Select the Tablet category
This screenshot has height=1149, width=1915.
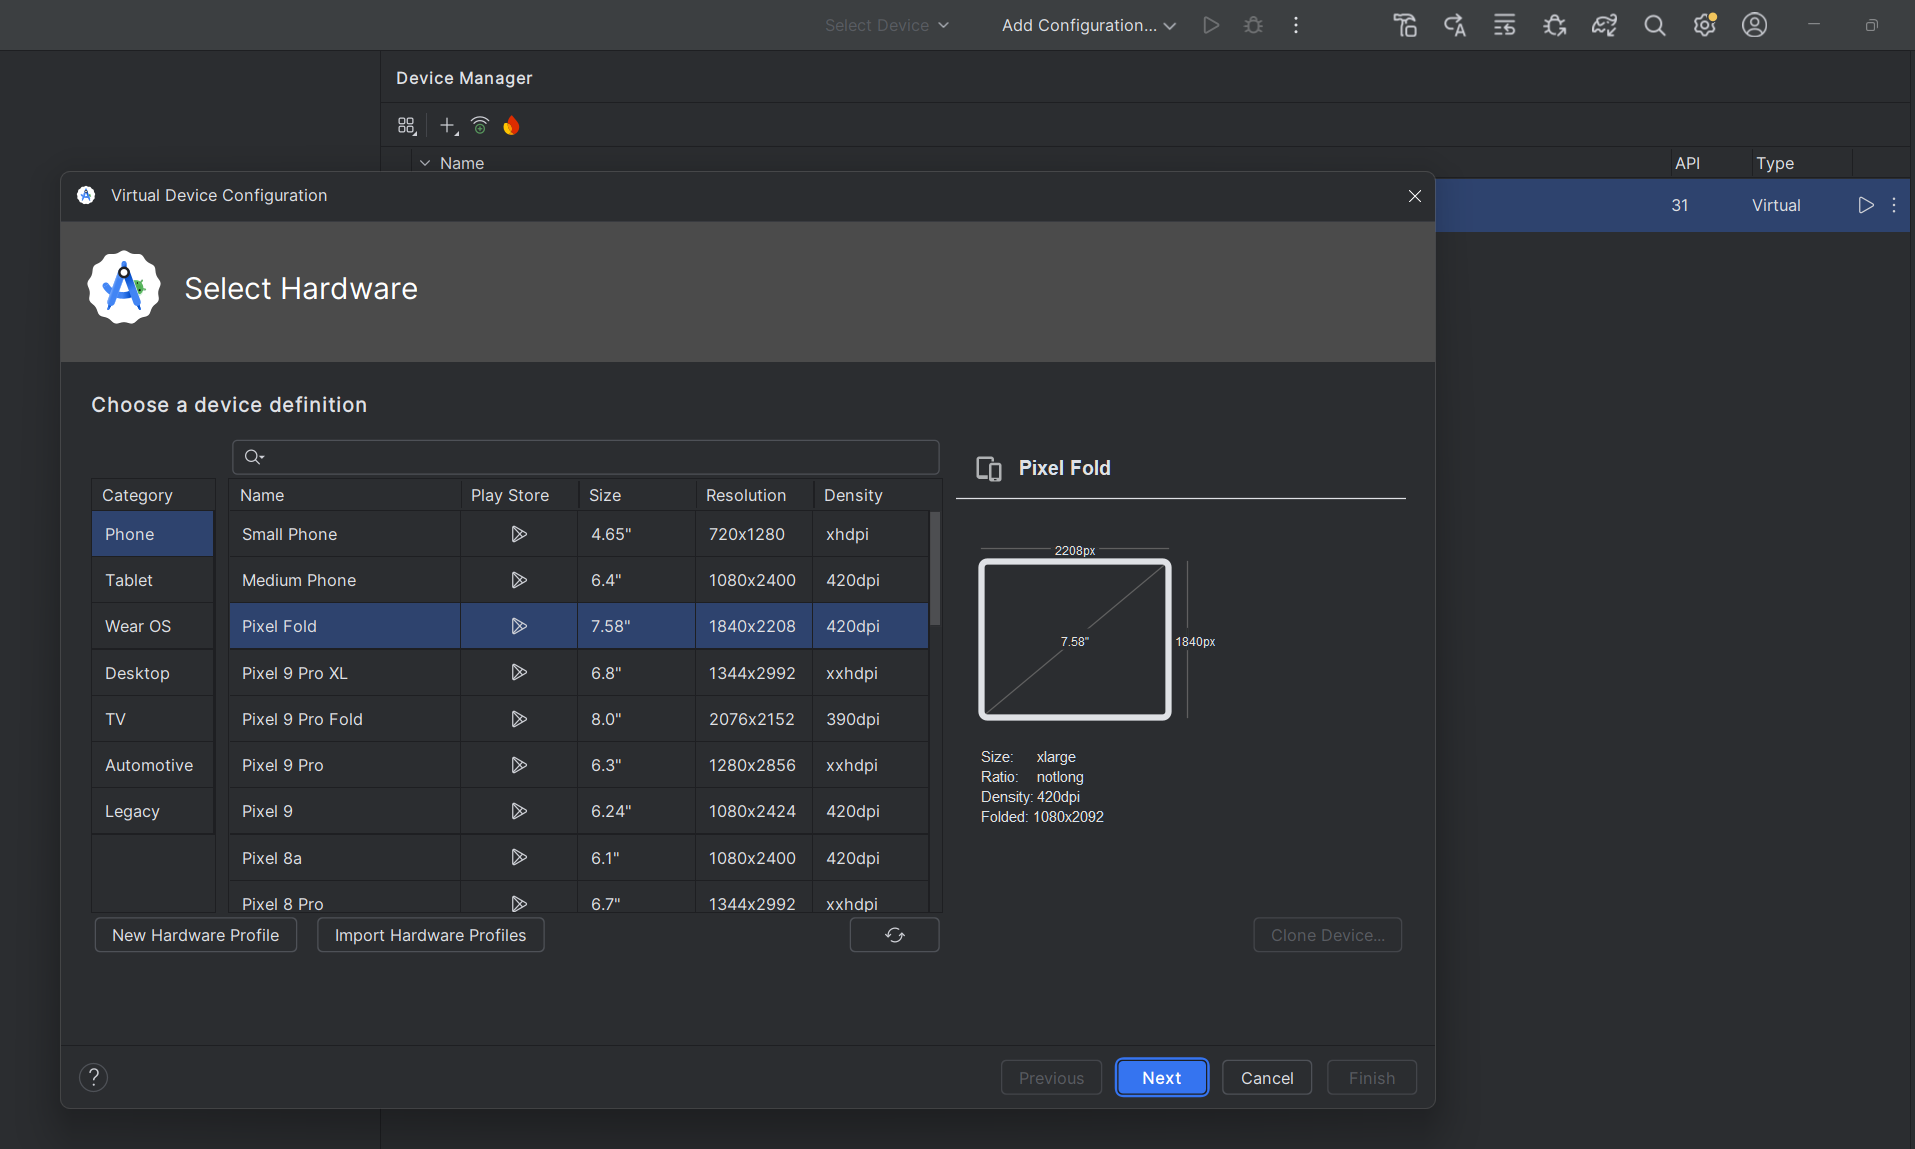tap(152, 580)
